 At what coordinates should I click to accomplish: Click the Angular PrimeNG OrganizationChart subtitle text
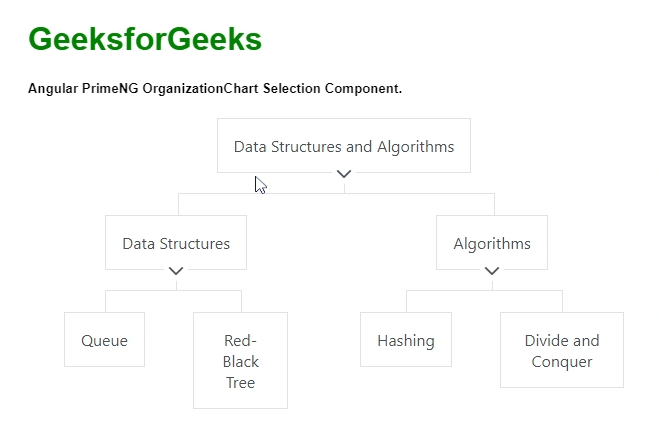(x=215, y=89)
